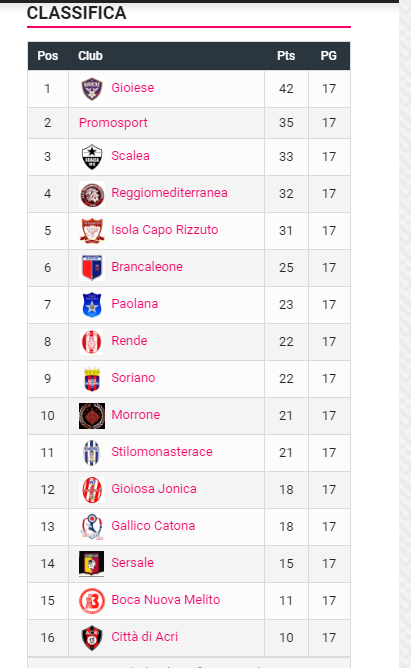Open the Città di Acri crest
The width and height of the screenshot is (411, 668).
click(92, 638)
